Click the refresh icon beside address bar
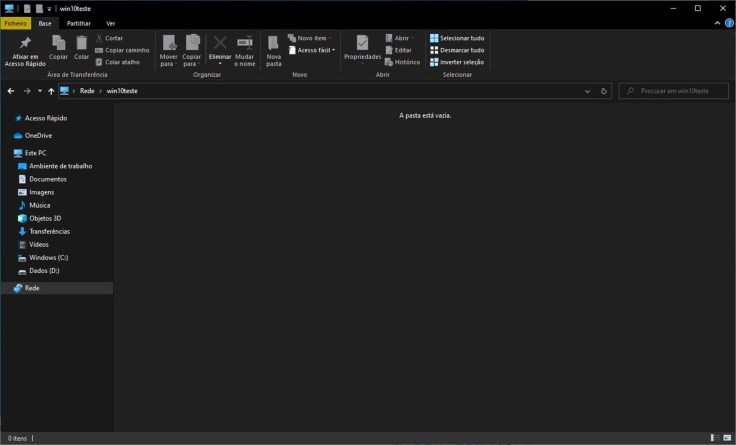Viewport: 736px width, 445px height. tap(604, 91)
